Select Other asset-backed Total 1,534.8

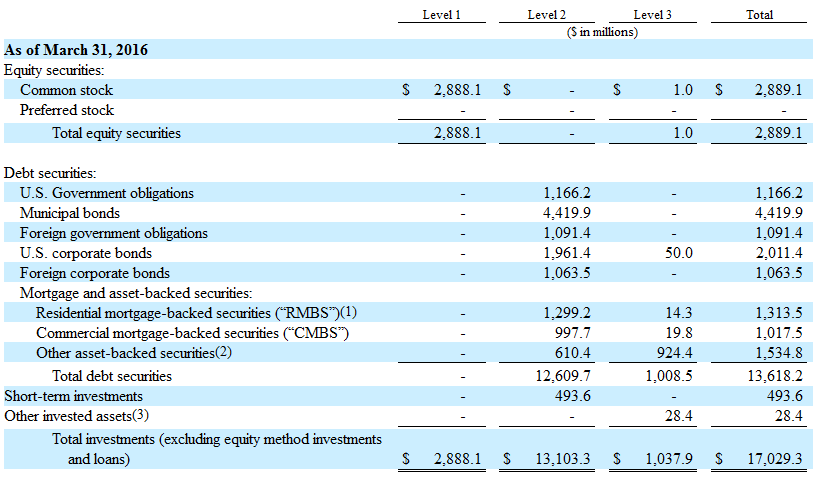[x=779, y=353]
